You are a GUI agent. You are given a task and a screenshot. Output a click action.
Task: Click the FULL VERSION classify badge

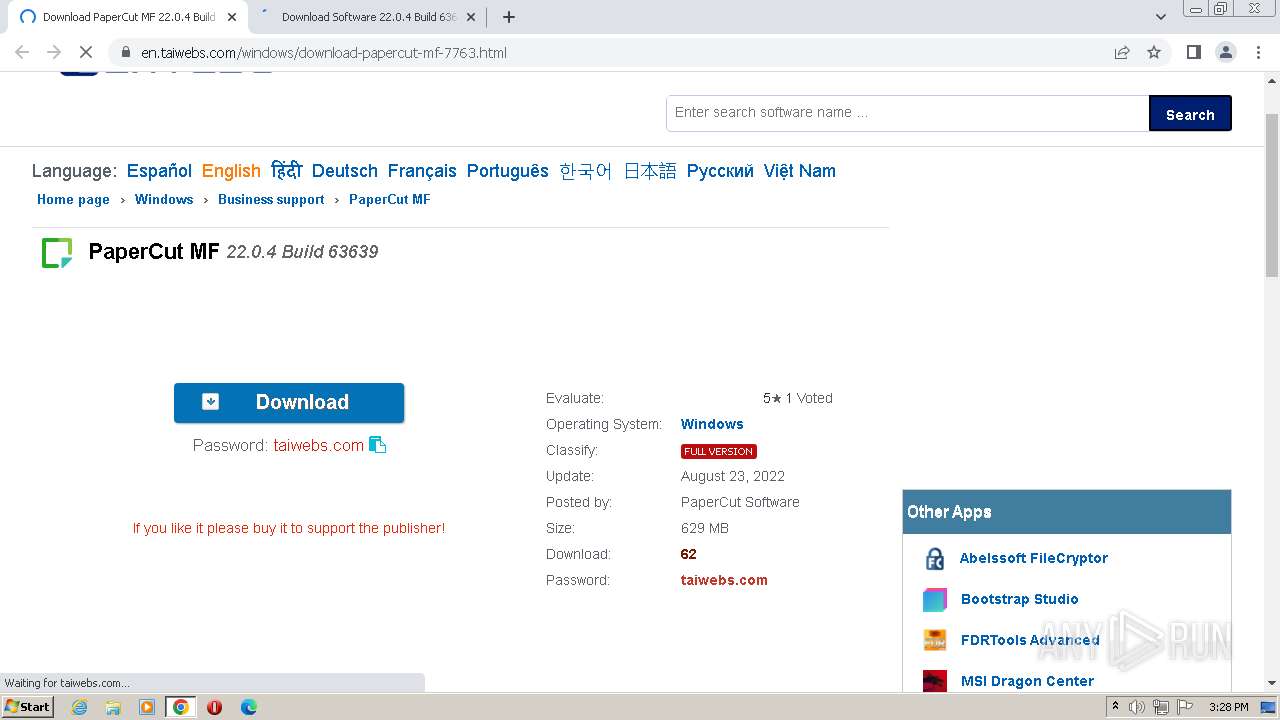719,451
